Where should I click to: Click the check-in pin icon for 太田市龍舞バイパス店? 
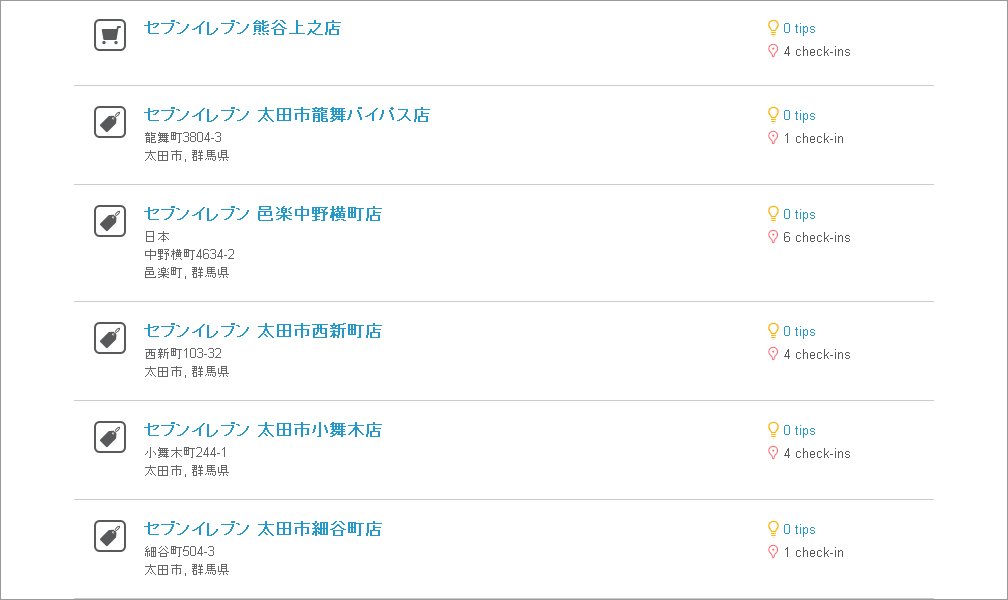(773, 138)
